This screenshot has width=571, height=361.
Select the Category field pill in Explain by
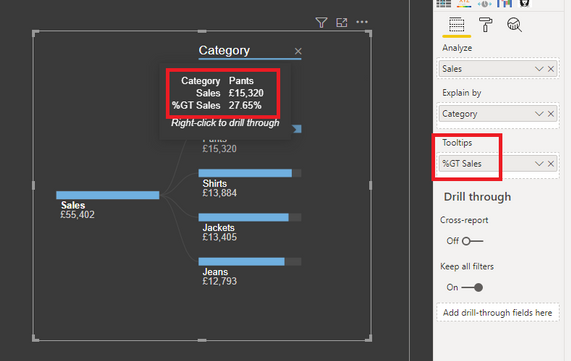498,114
